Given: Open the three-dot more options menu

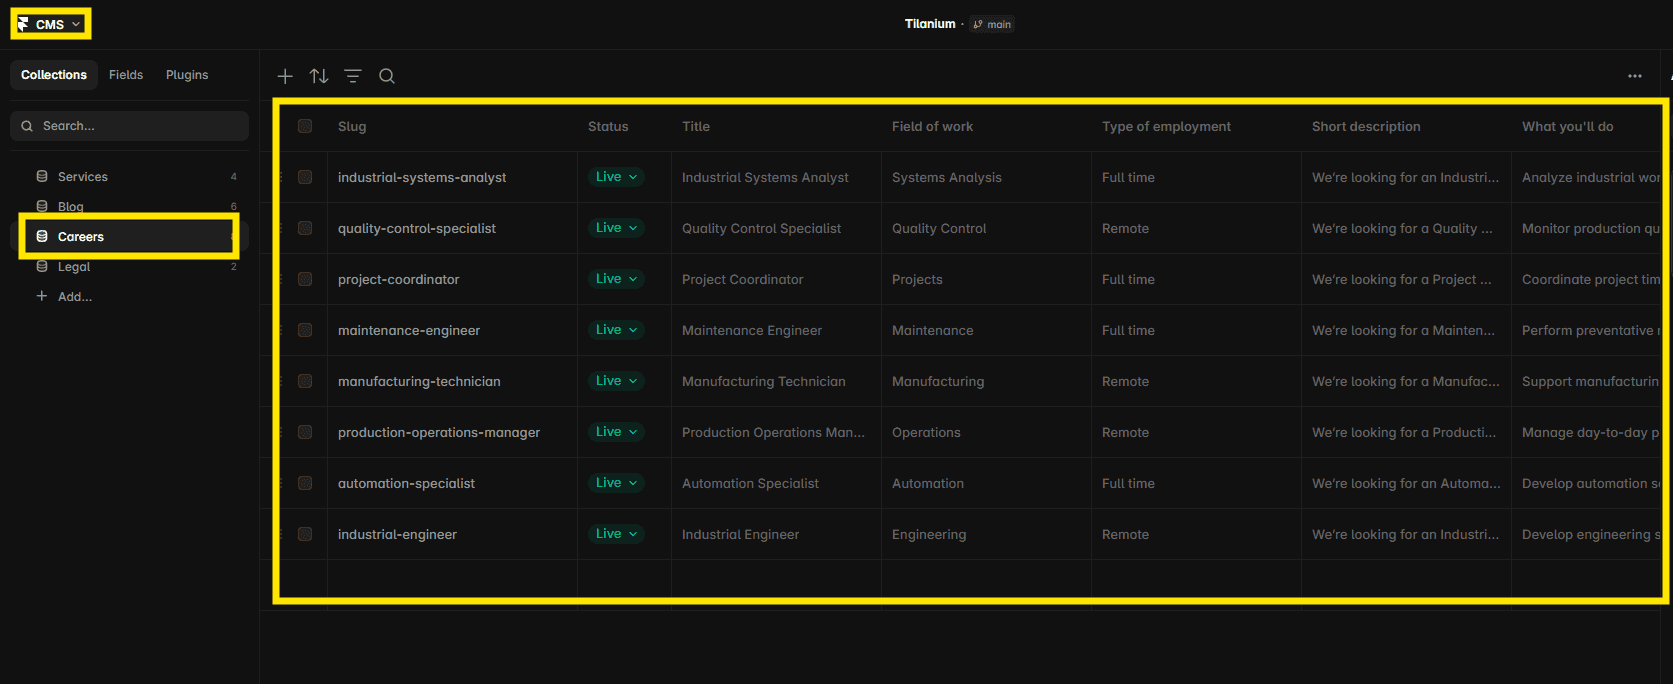Looking at the screenshot, I should 1635,76.
